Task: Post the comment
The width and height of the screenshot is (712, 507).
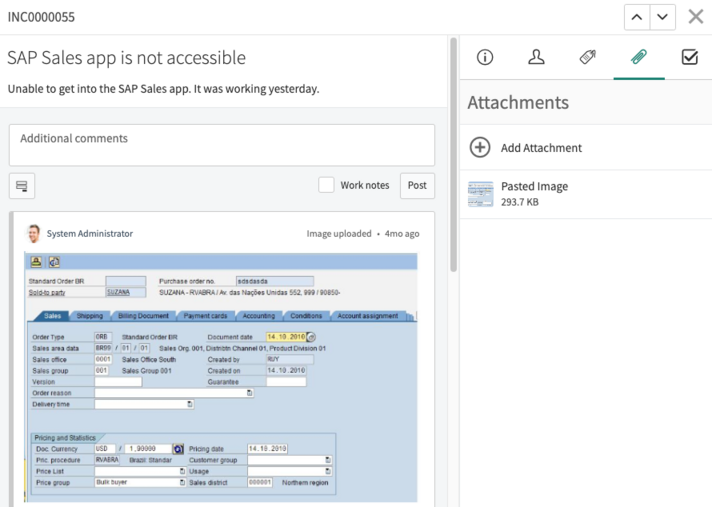Action: click(417, 185)
